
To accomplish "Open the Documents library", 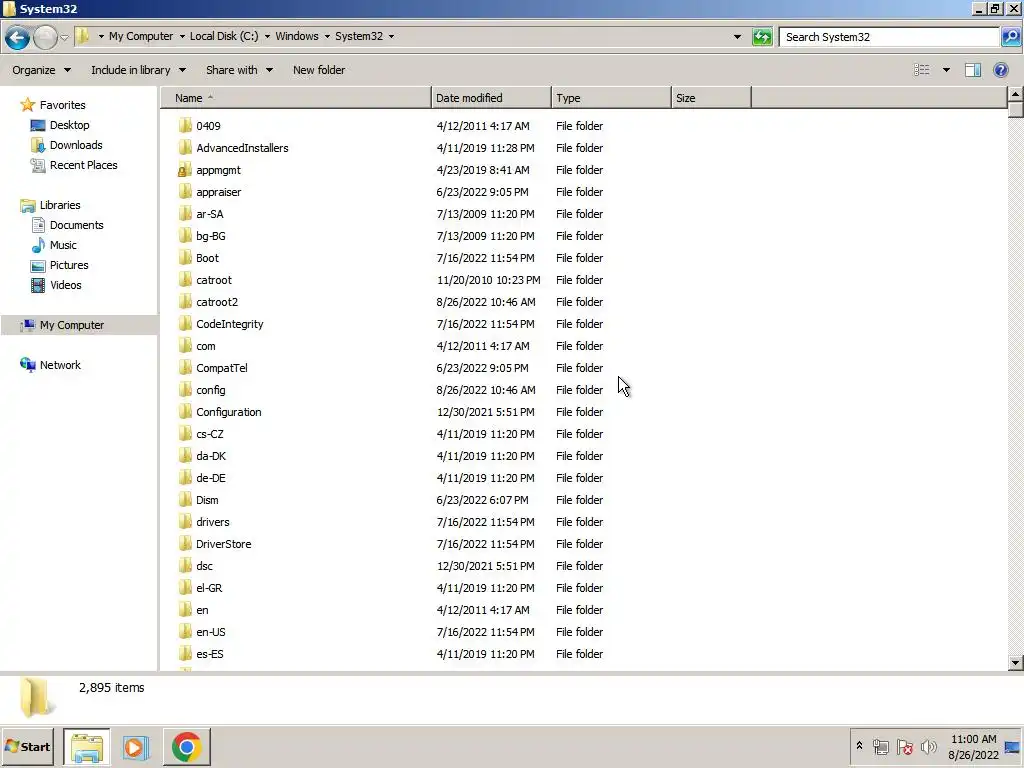I will pos(76,225).
